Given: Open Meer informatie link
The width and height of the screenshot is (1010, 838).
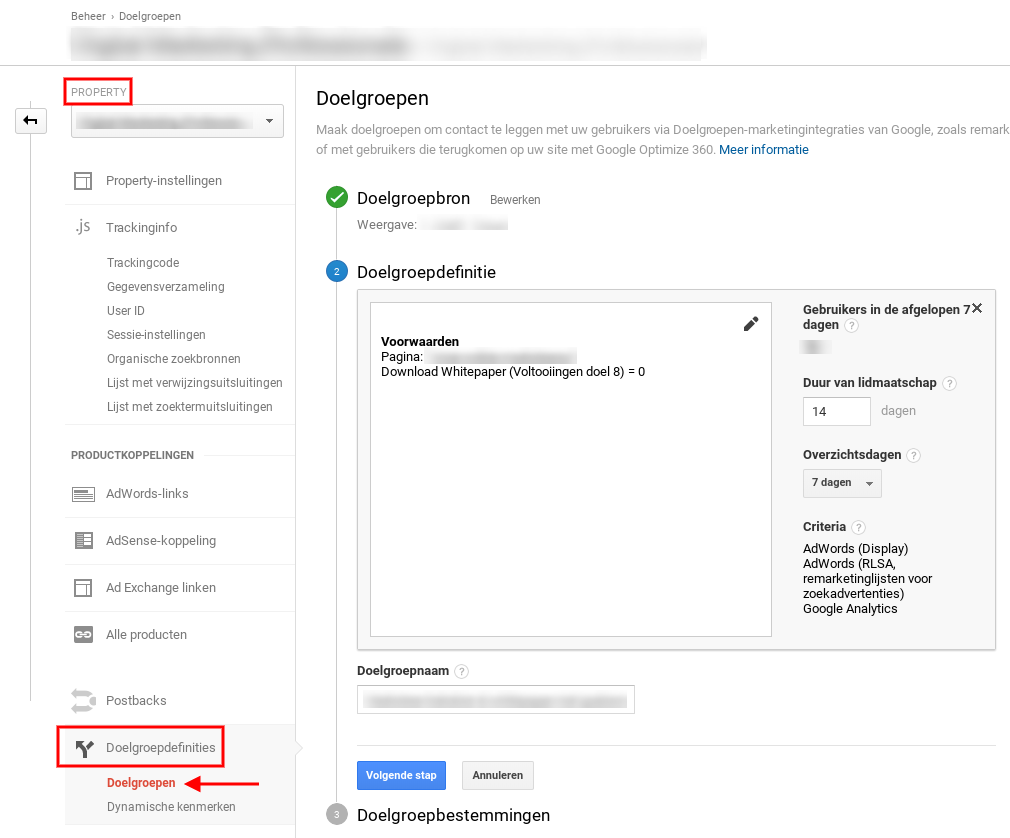Looking at the screenshot, I should pyautogui.click(x=763, y=149).
